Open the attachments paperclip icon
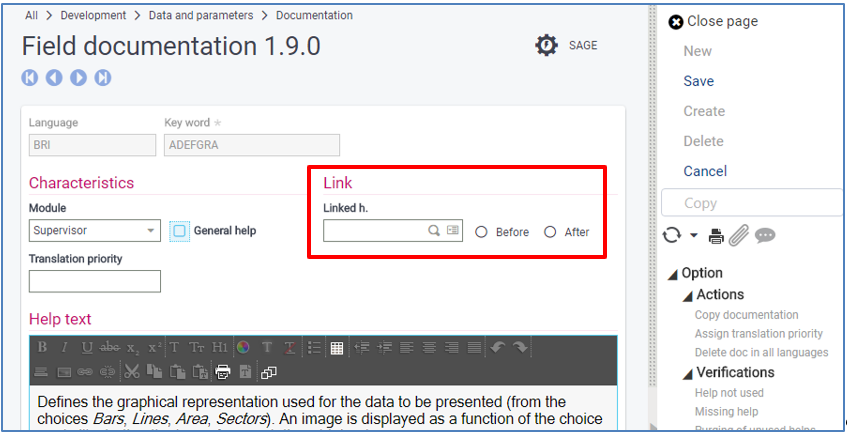847x434 pixels. [x=738, y=236]
